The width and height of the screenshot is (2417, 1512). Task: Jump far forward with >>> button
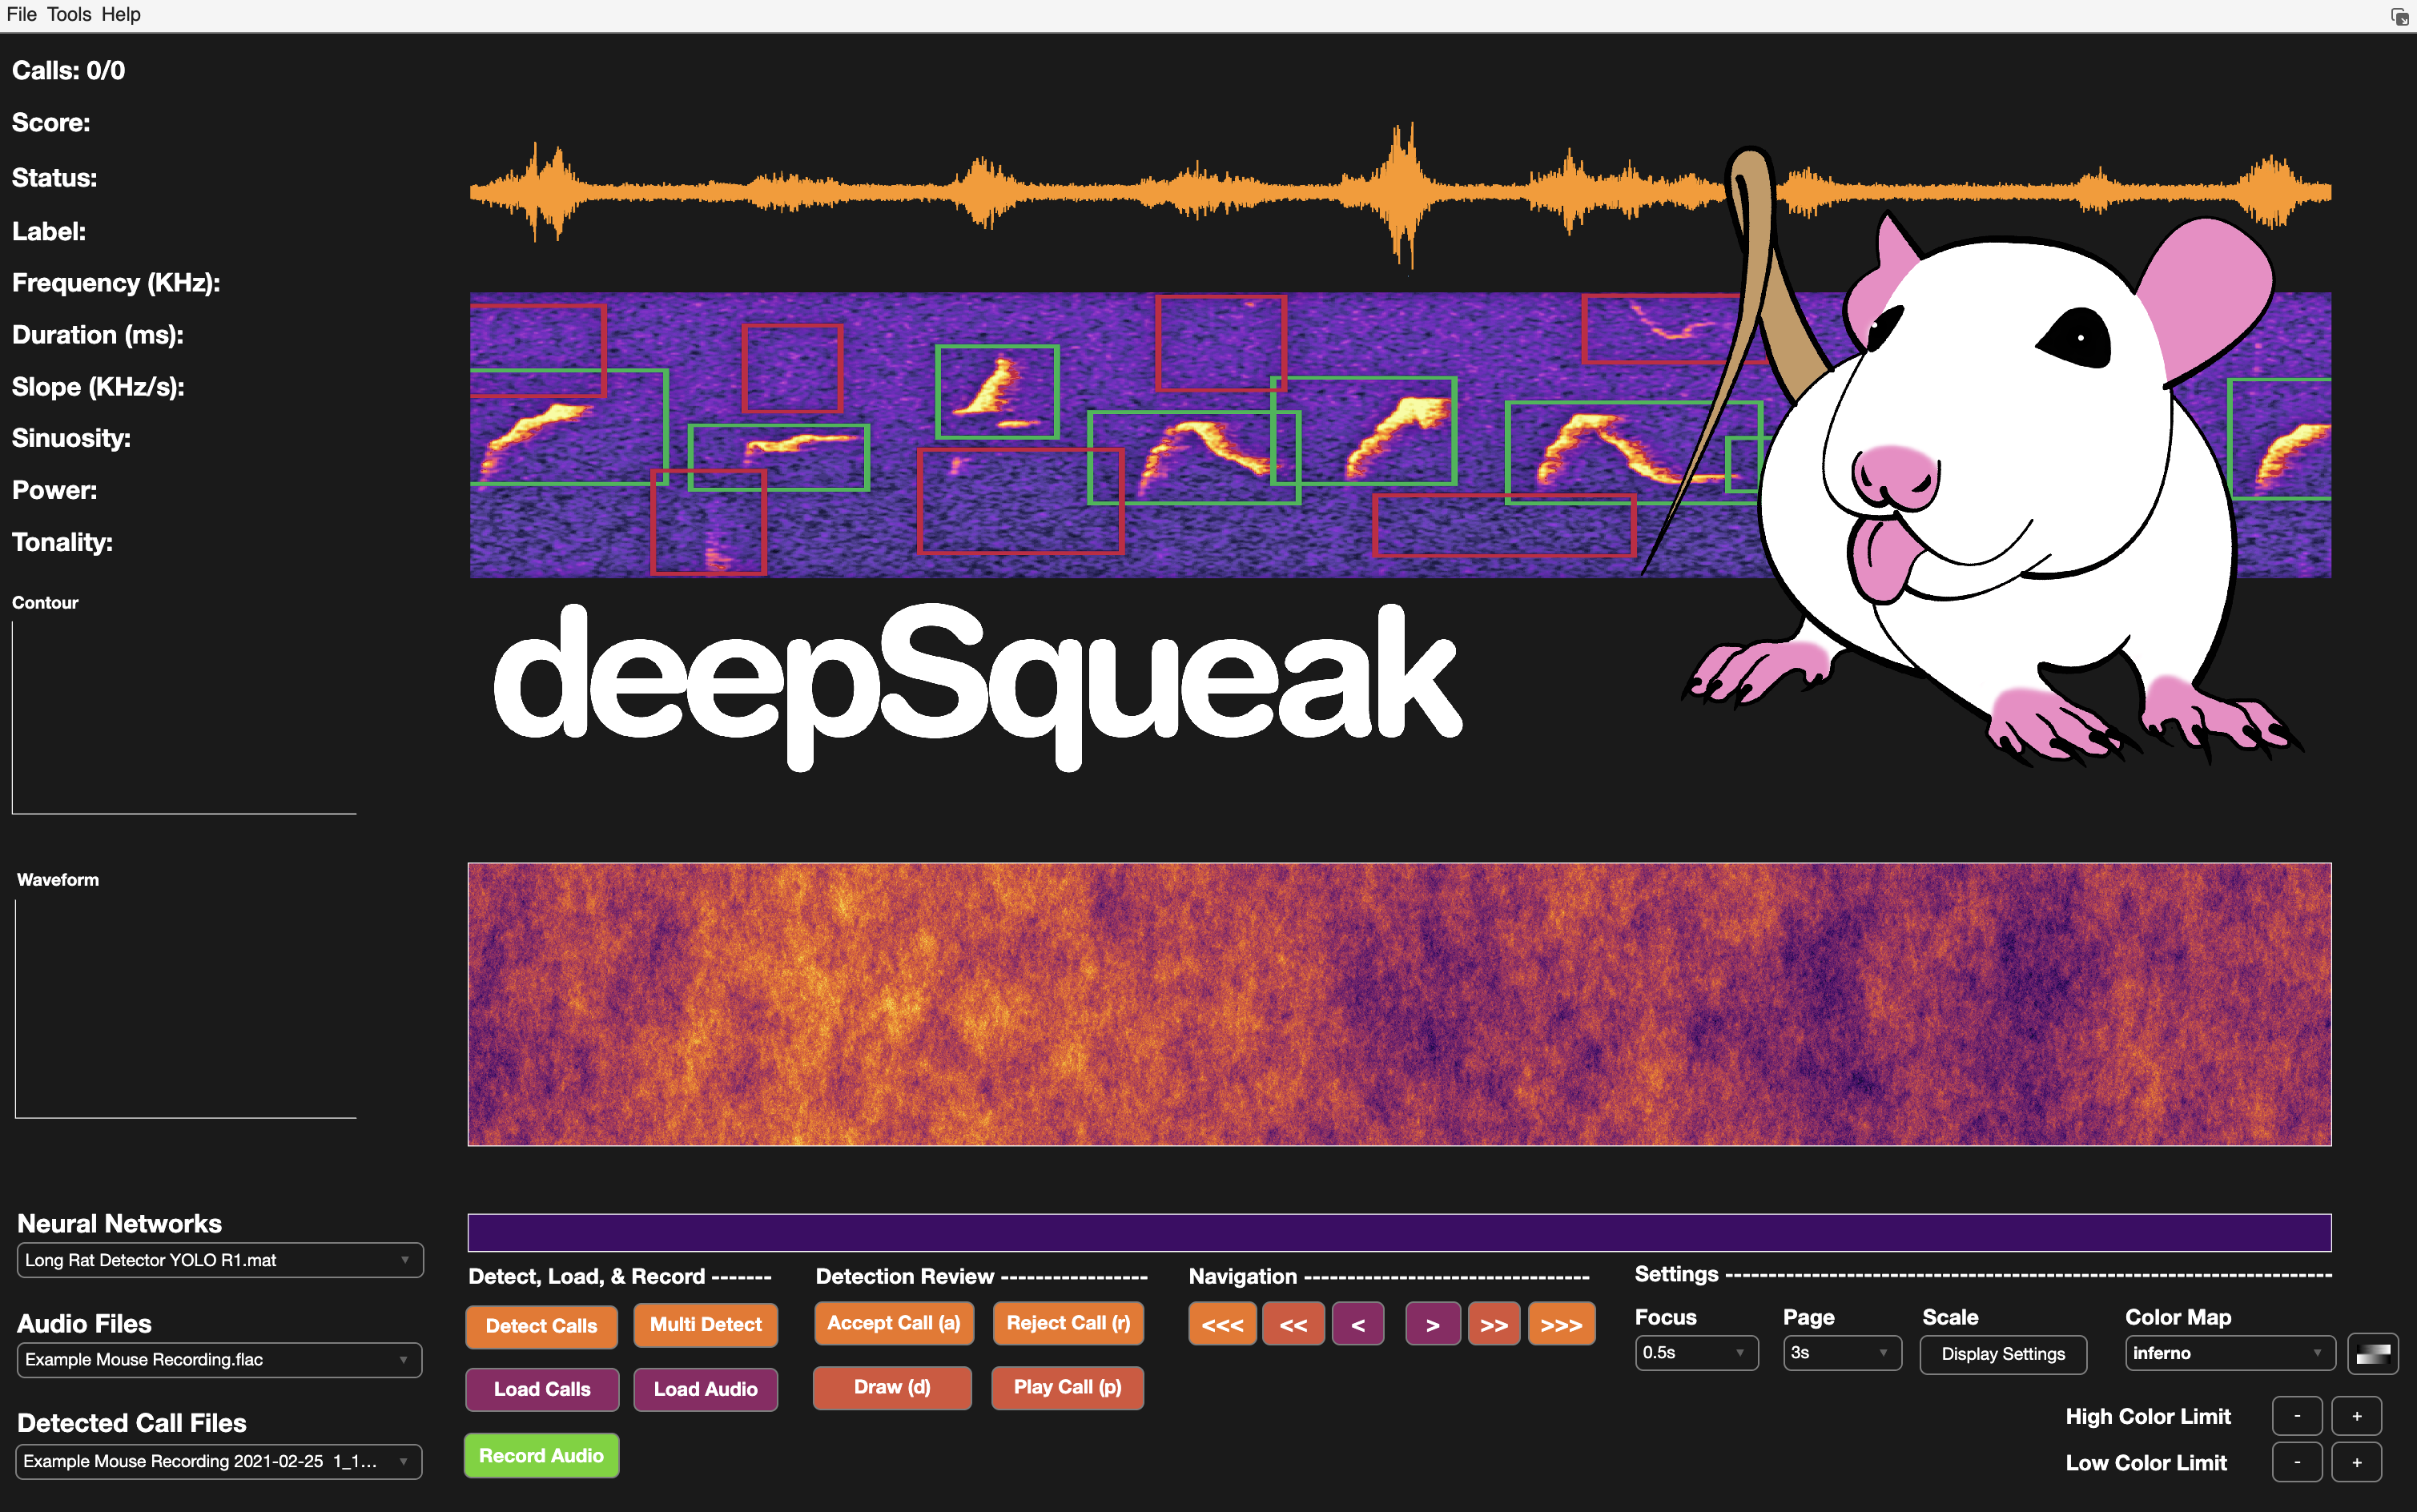point(1561,1325)
